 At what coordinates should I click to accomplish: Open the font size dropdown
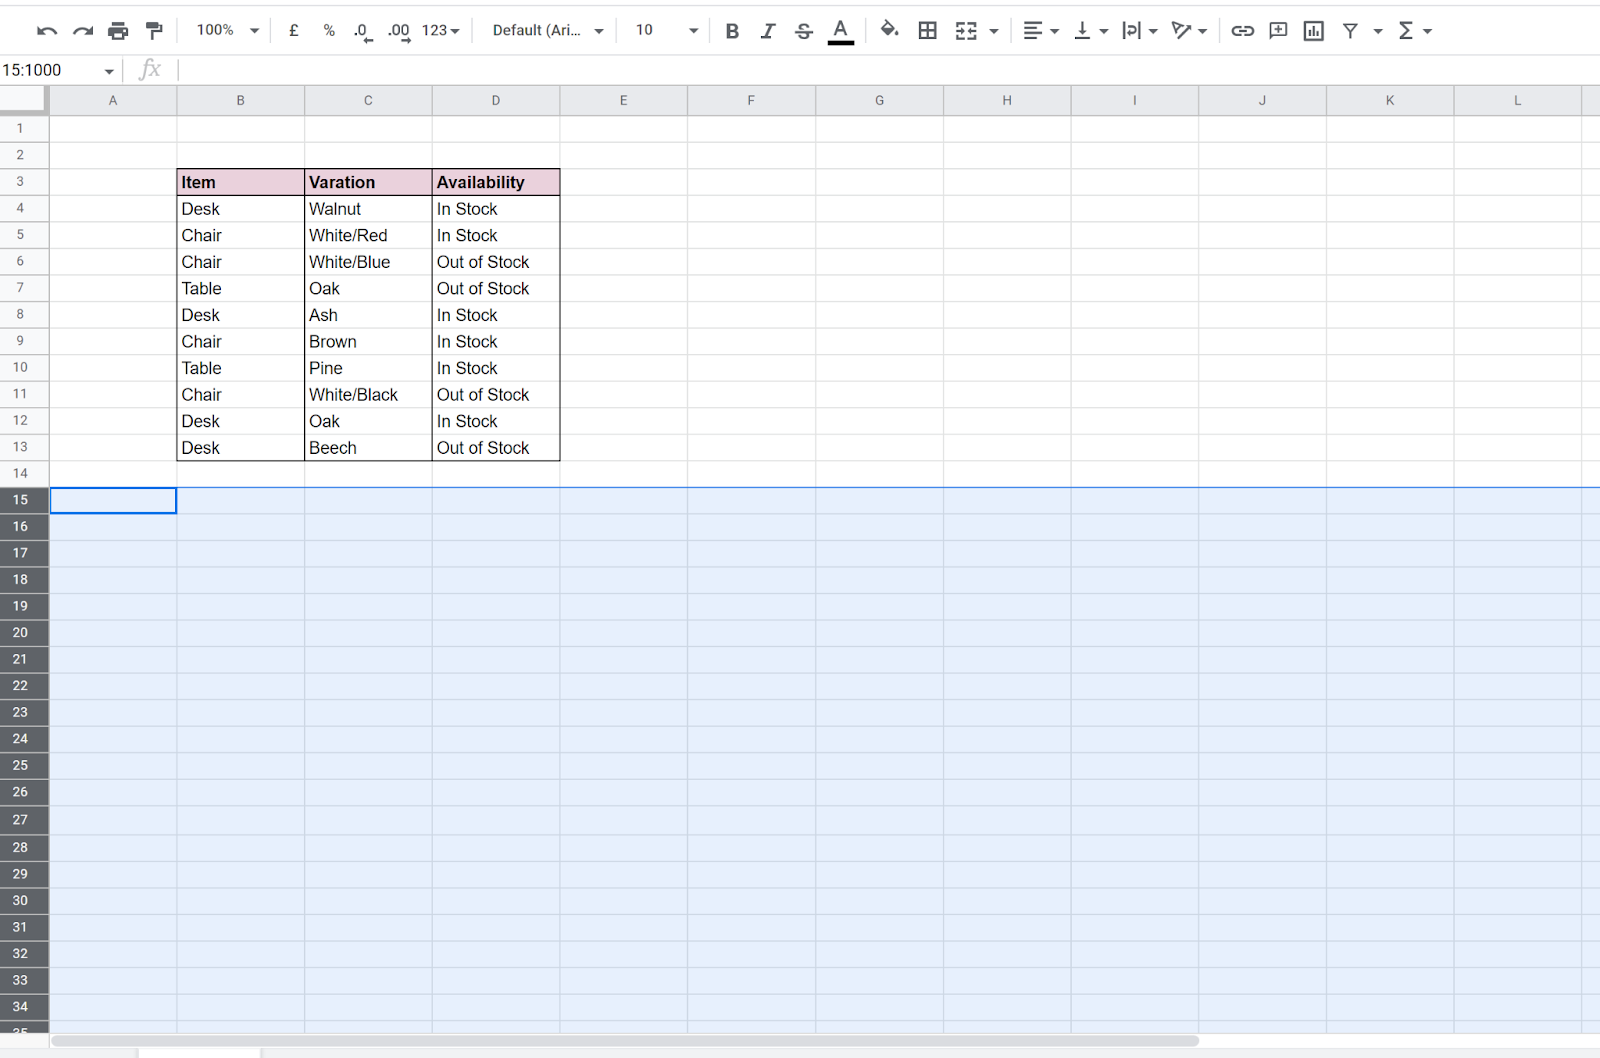tap(662, 30)
